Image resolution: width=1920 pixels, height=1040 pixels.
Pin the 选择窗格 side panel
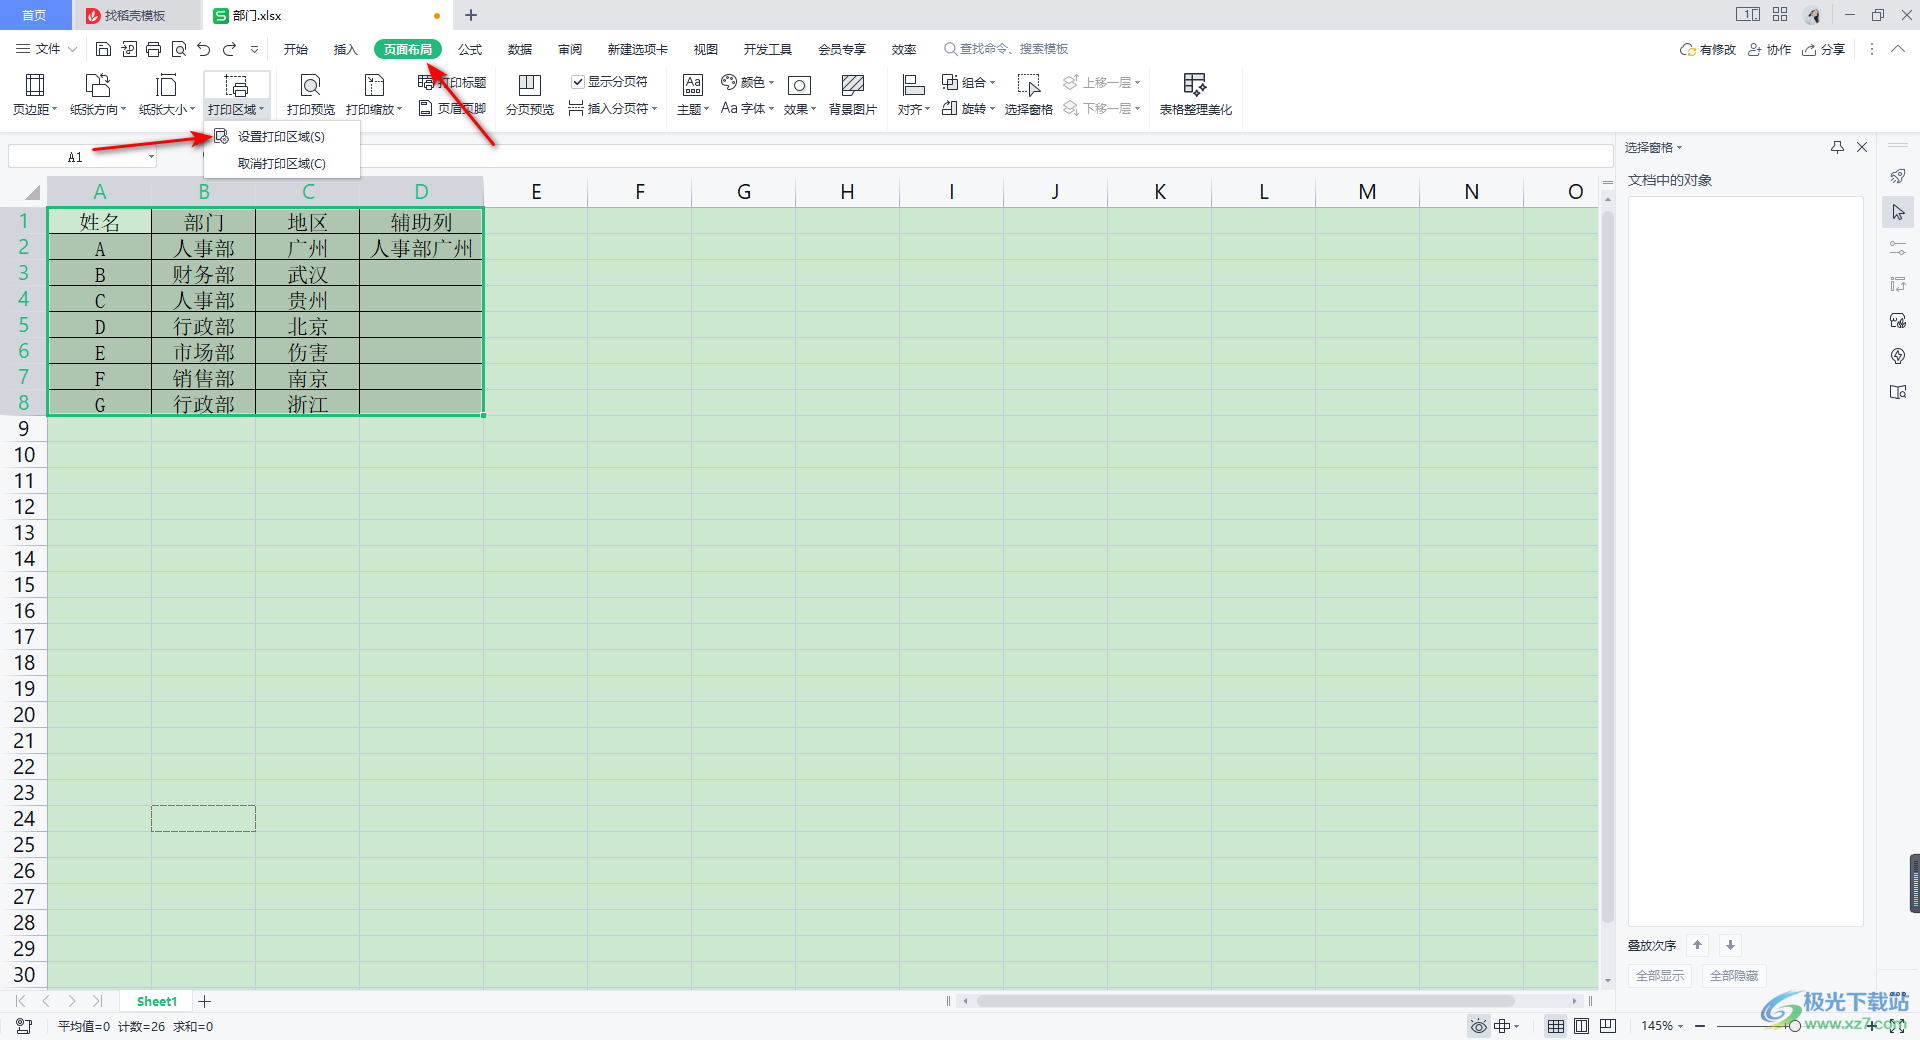click(1837, 147)
